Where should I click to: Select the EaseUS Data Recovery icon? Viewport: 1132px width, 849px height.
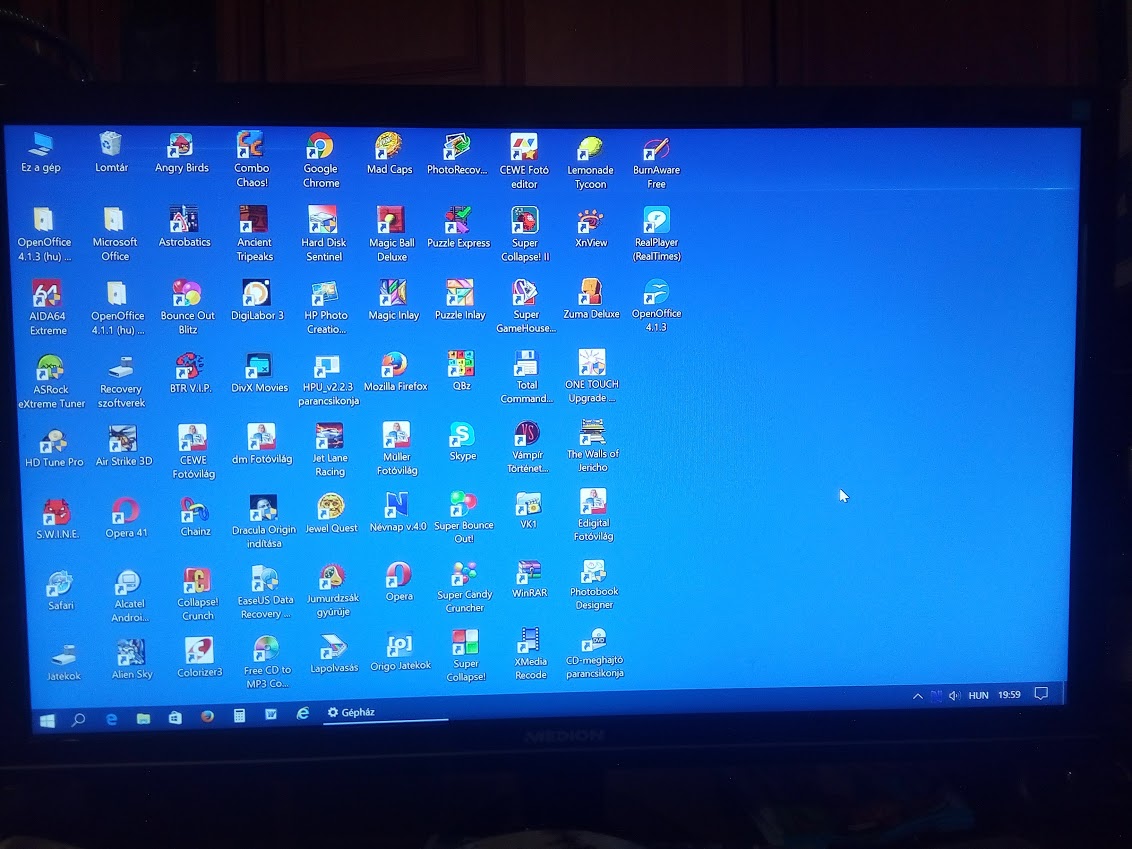click(265, 593)
